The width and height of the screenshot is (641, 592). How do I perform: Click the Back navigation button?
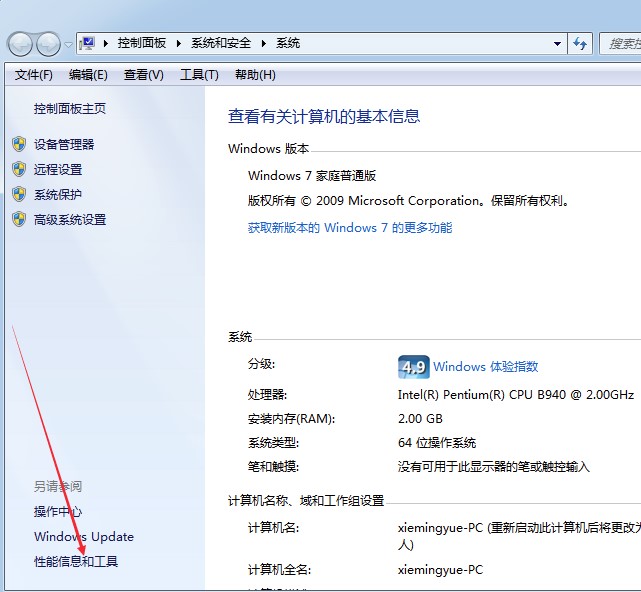coord(20,44)
